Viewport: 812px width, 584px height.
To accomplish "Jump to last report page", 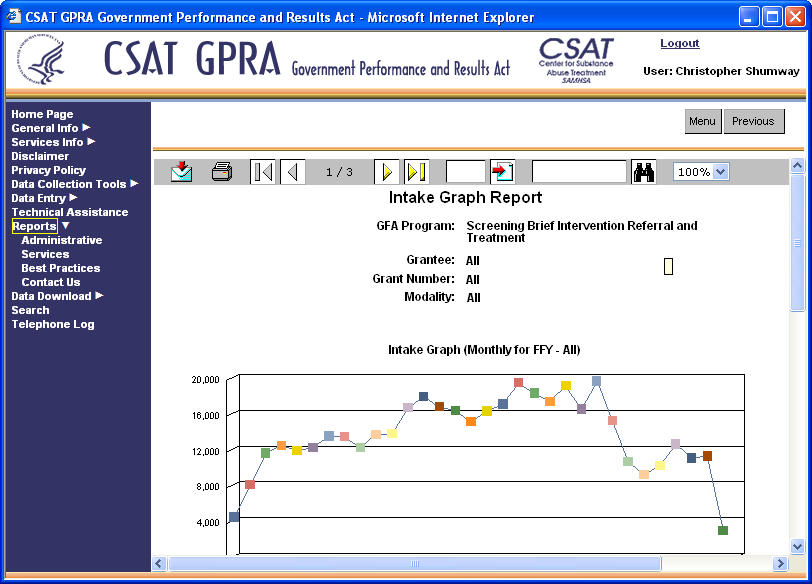I will tap(416, 172).
